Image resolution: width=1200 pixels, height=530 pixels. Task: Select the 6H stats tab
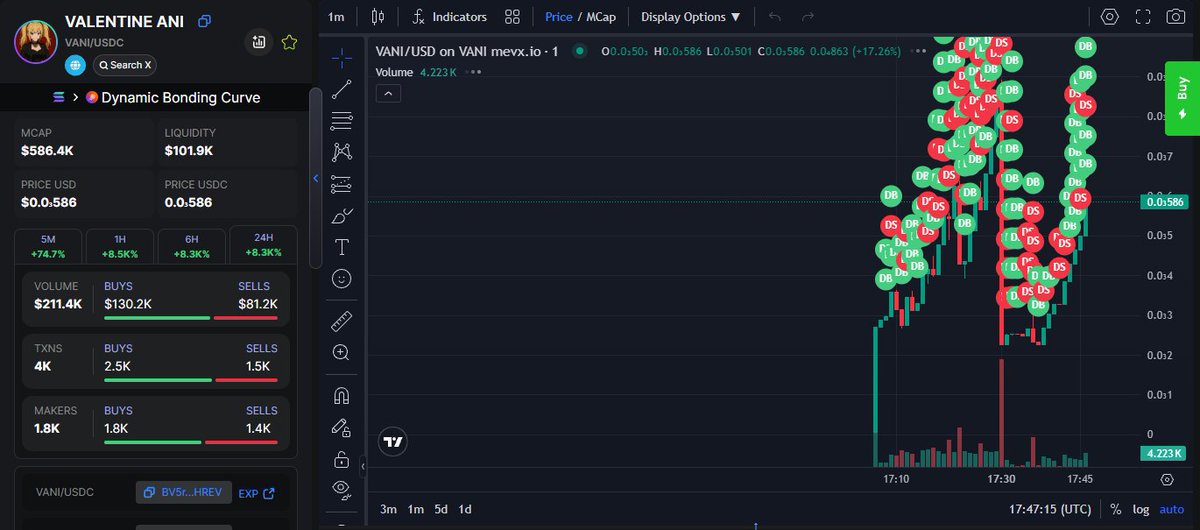tap(191, 245)
